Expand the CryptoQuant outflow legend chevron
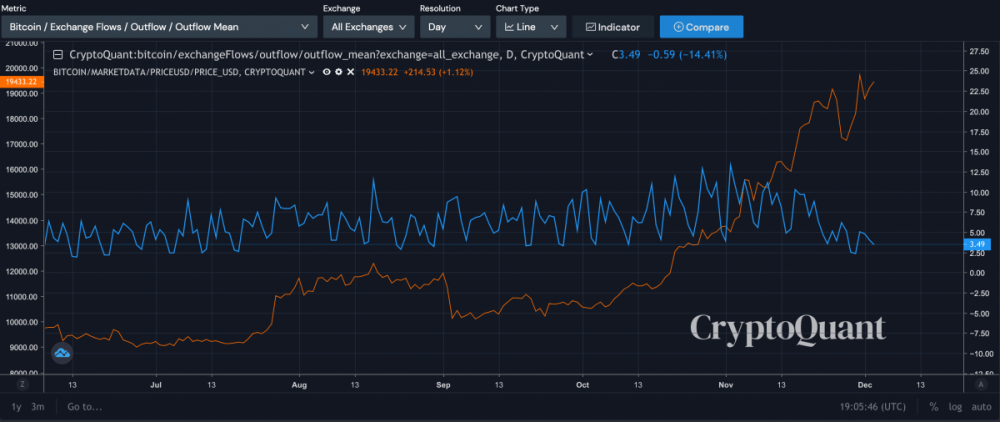 pyautogui.click(x=590, y=55)
